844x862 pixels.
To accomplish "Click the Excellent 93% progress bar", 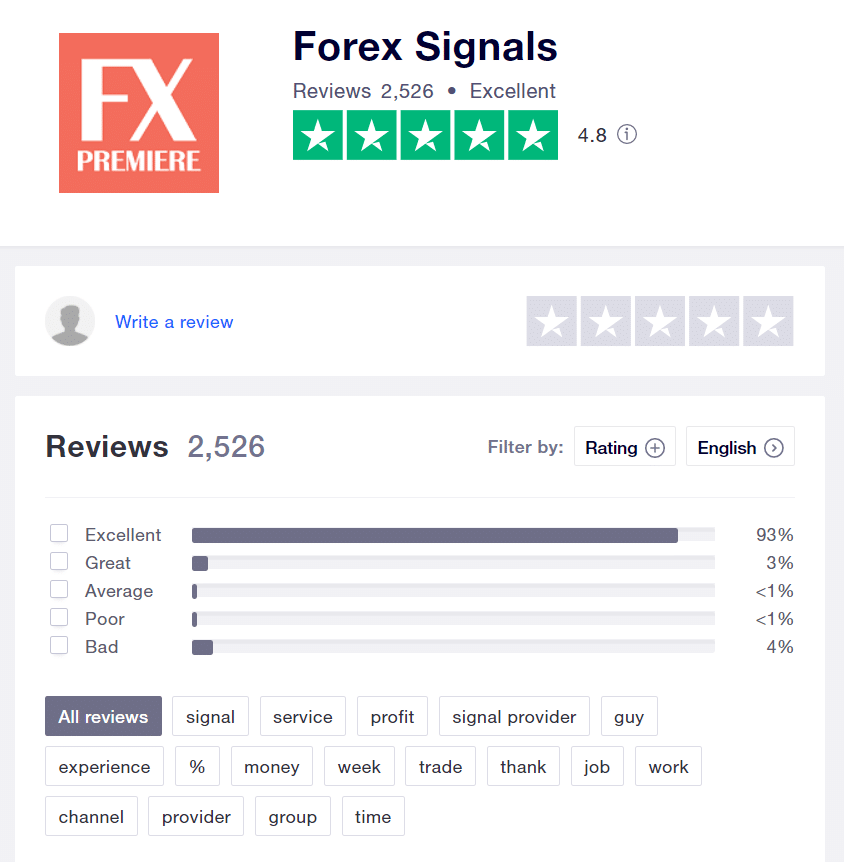I will [453, 535].
